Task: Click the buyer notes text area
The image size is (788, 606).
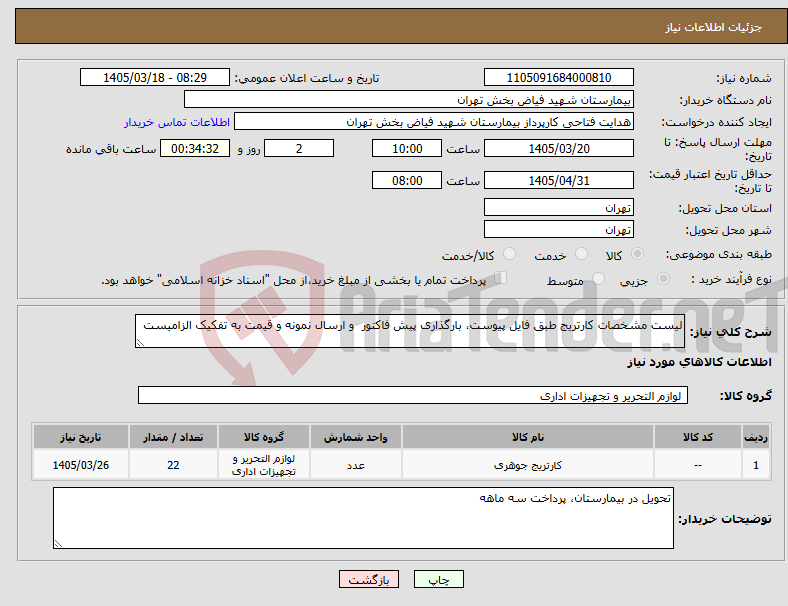Action: 363,518
